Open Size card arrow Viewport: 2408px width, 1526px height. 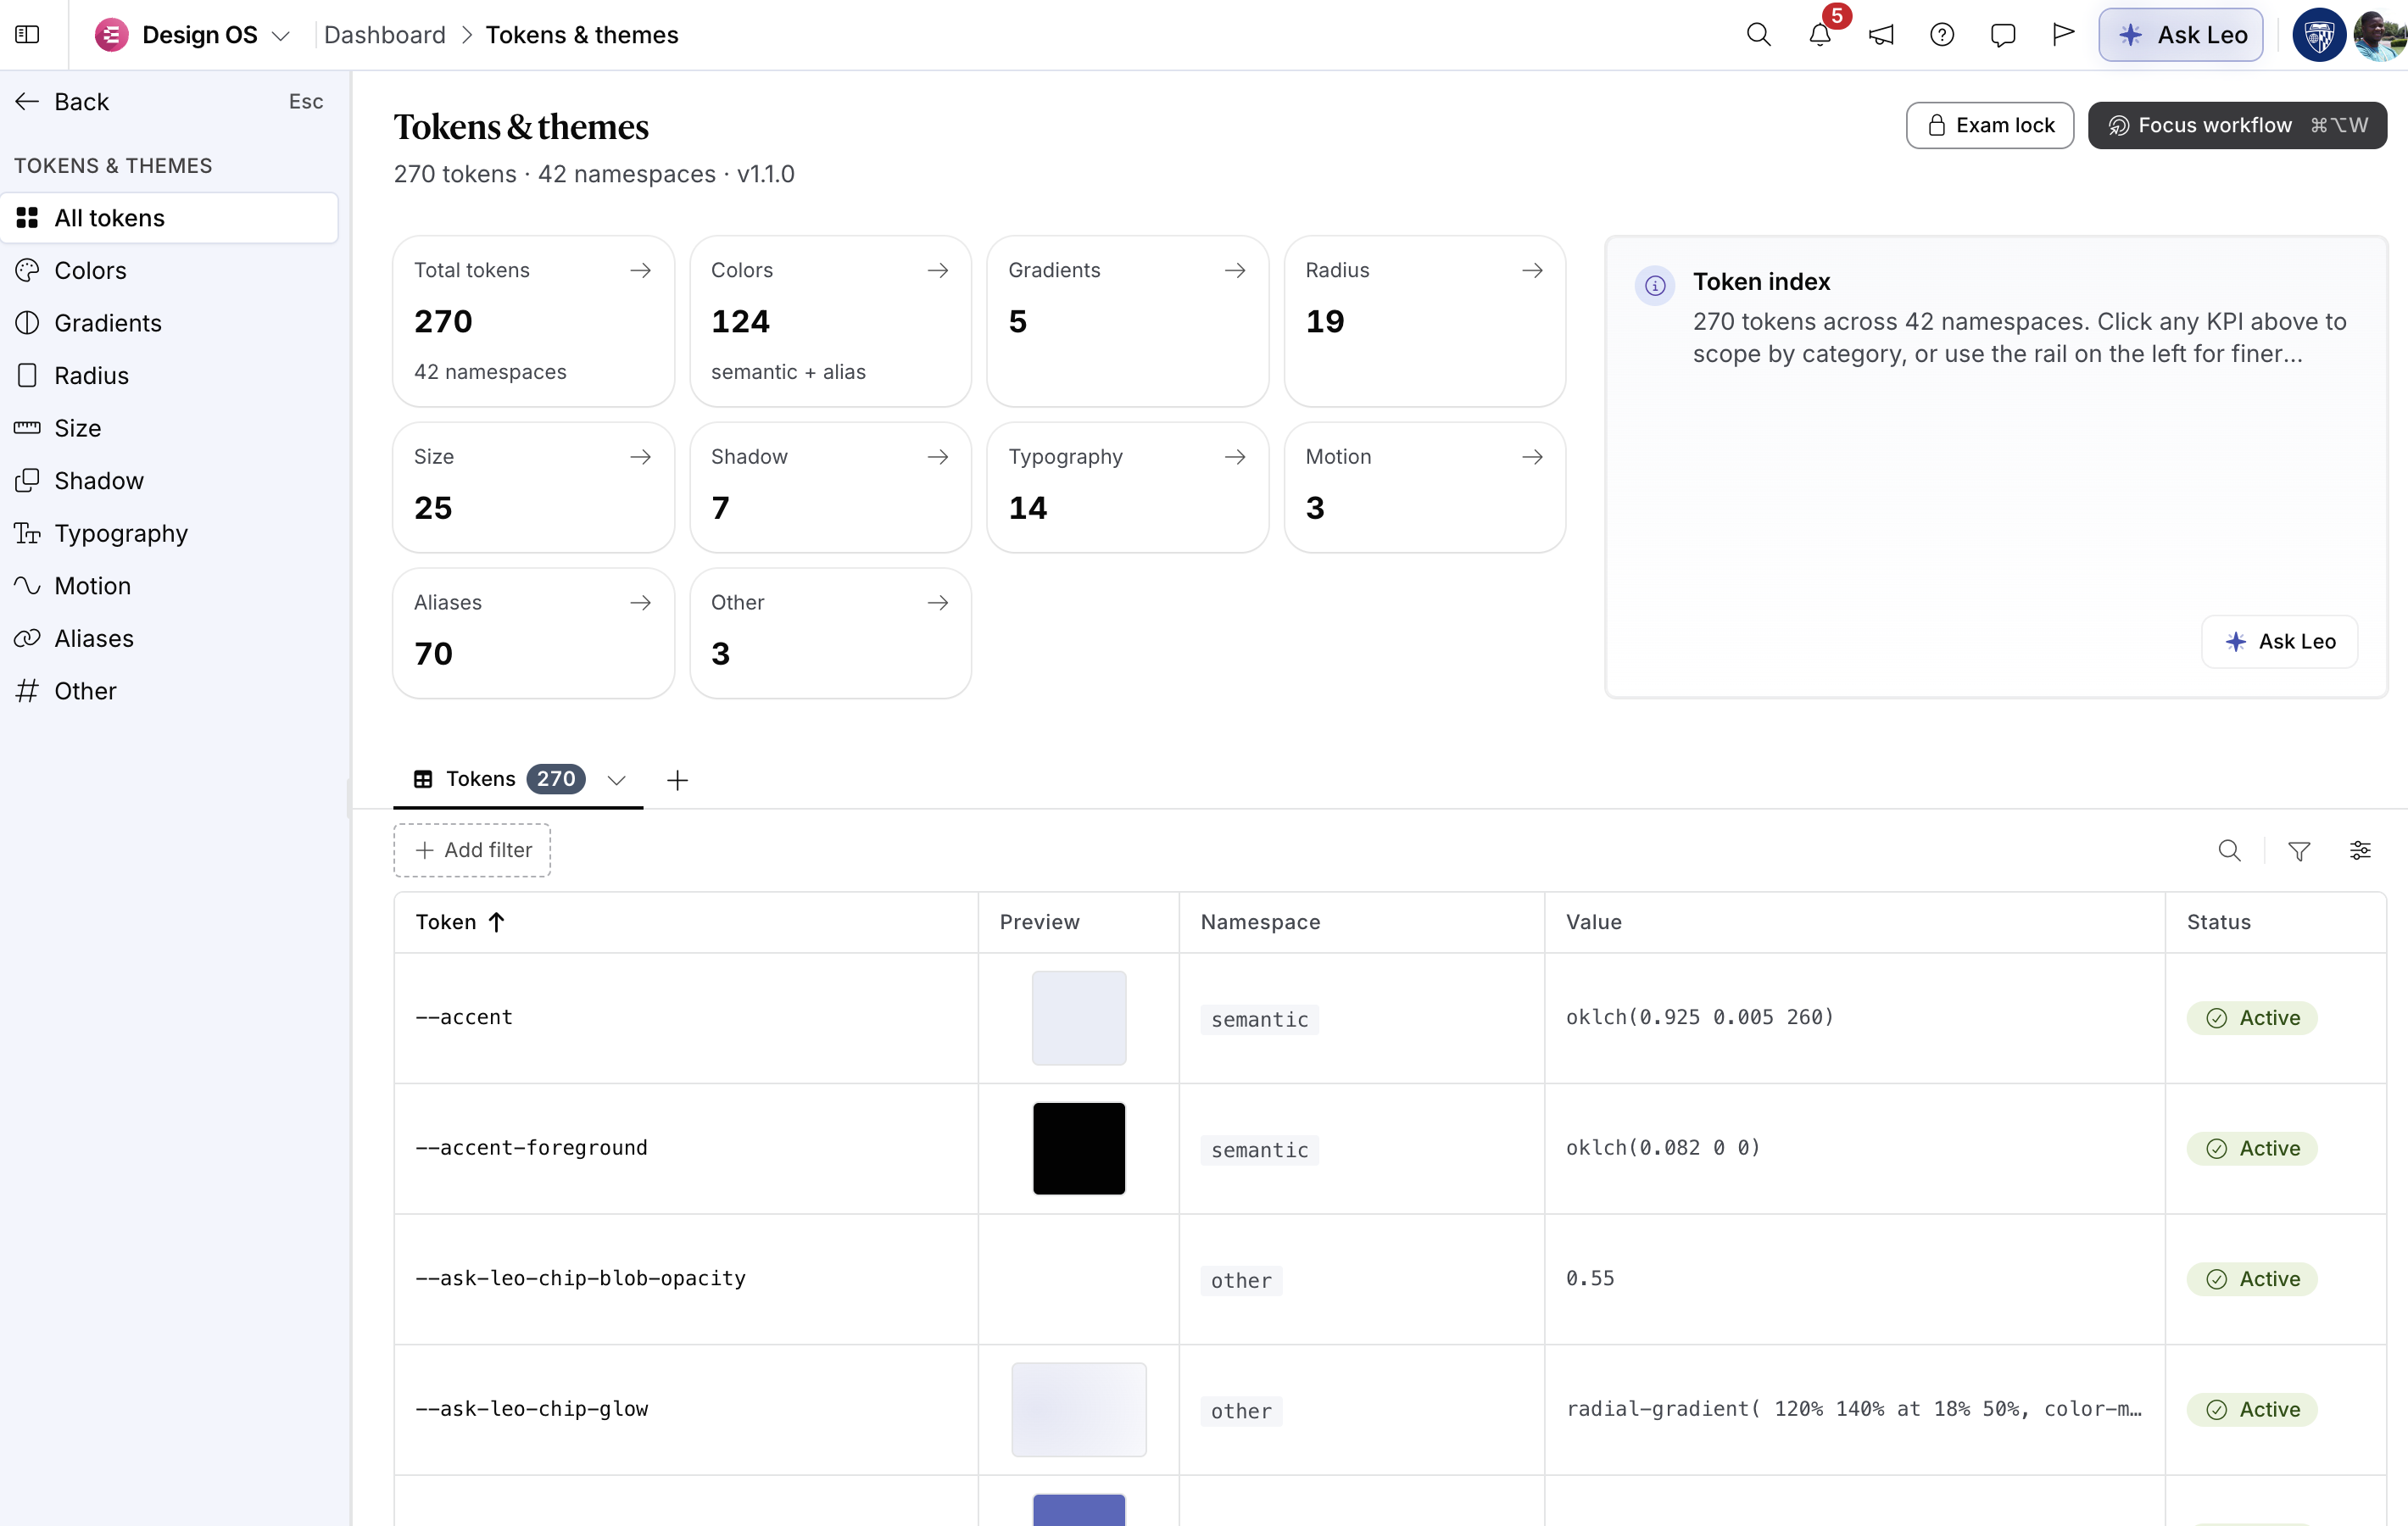[x=640, y=456]
